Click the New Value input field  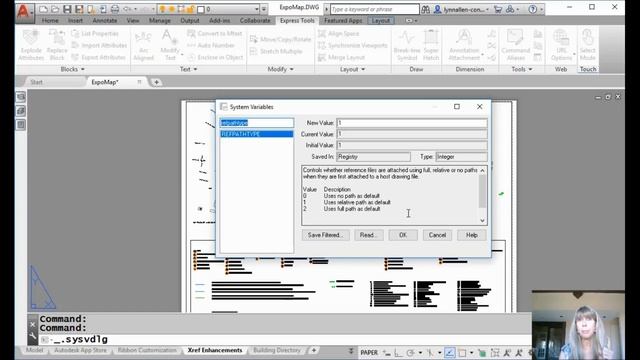(411, 123)
